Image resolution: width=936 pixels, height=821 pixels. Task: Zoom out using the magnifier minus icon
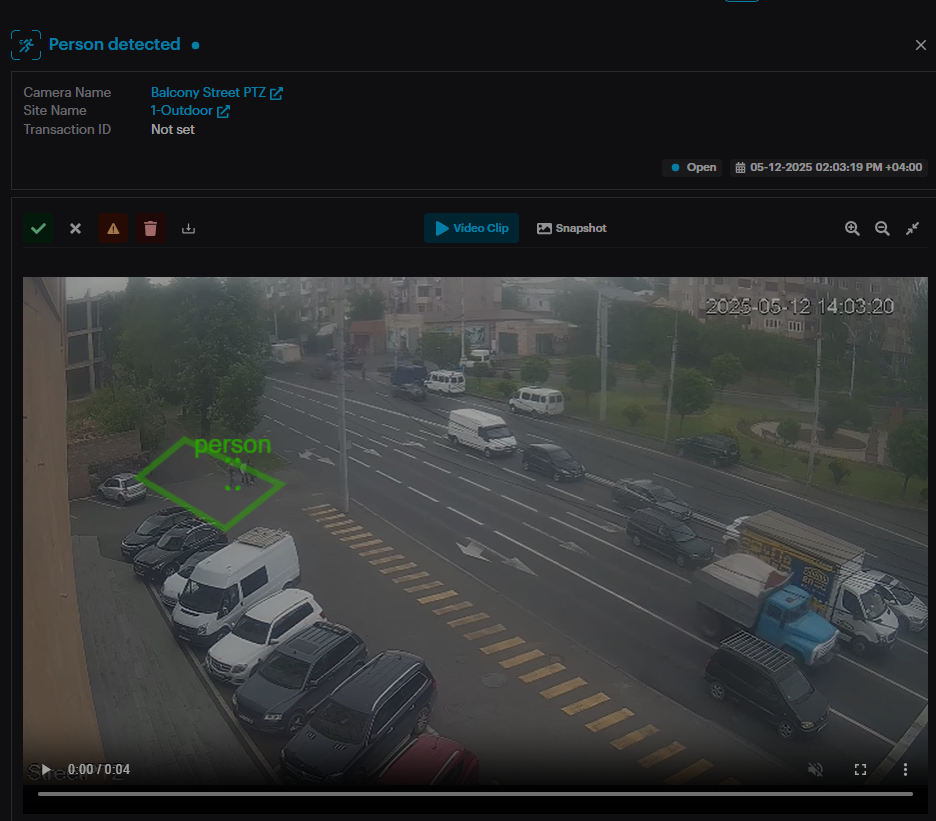coord(882,229)
